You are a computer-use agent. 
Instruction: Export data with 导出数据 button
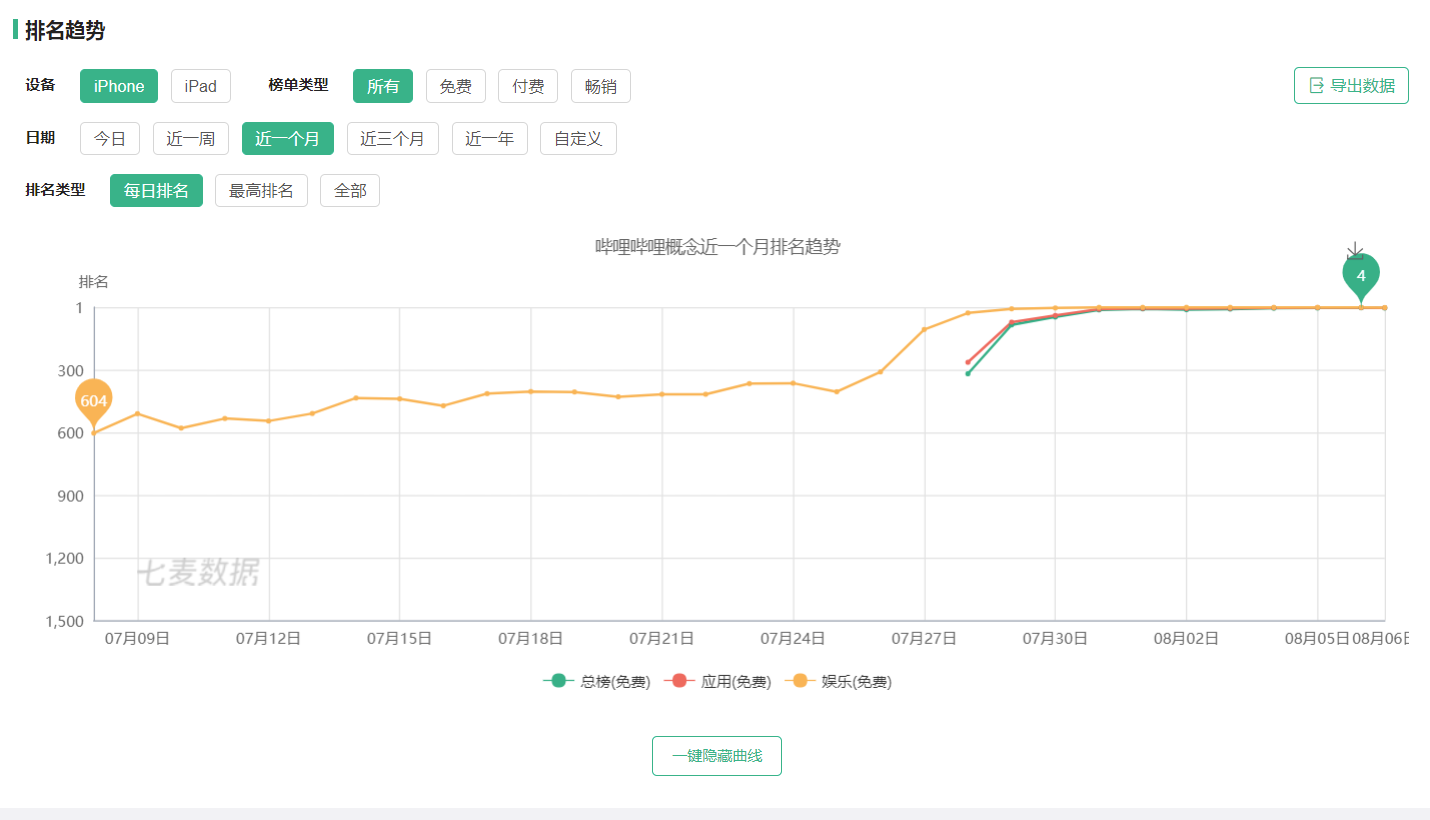coord(1351,86)
